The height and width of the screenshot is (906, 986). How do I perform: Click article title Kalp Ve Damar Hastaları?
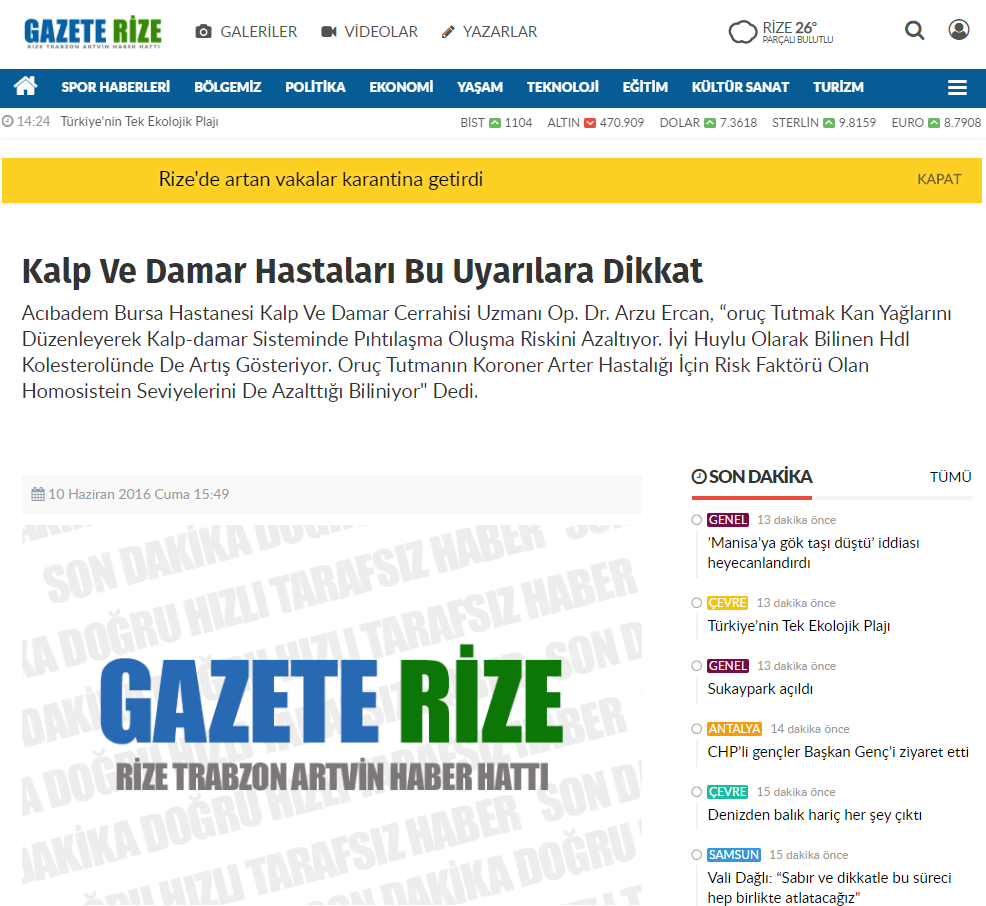coord(362,271)
